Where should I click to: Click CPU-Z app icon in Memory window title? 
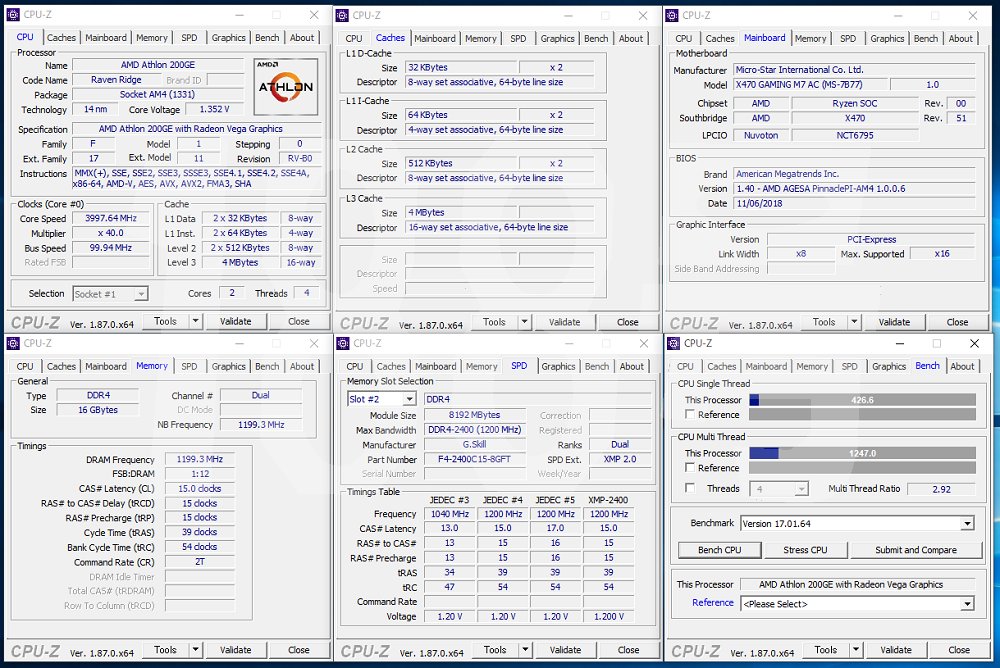point(13,343)
